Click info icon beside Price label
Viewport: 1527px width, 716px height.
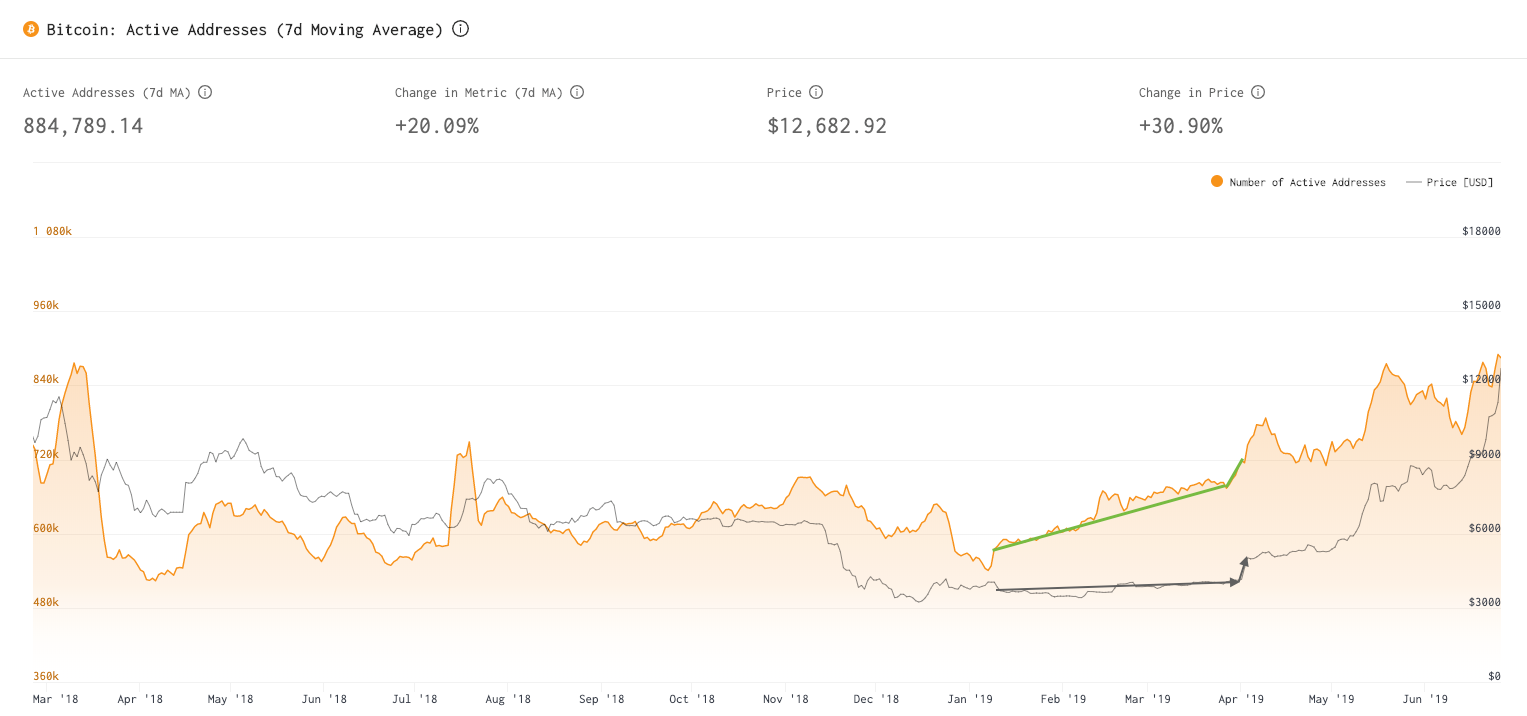pos(816,92)
